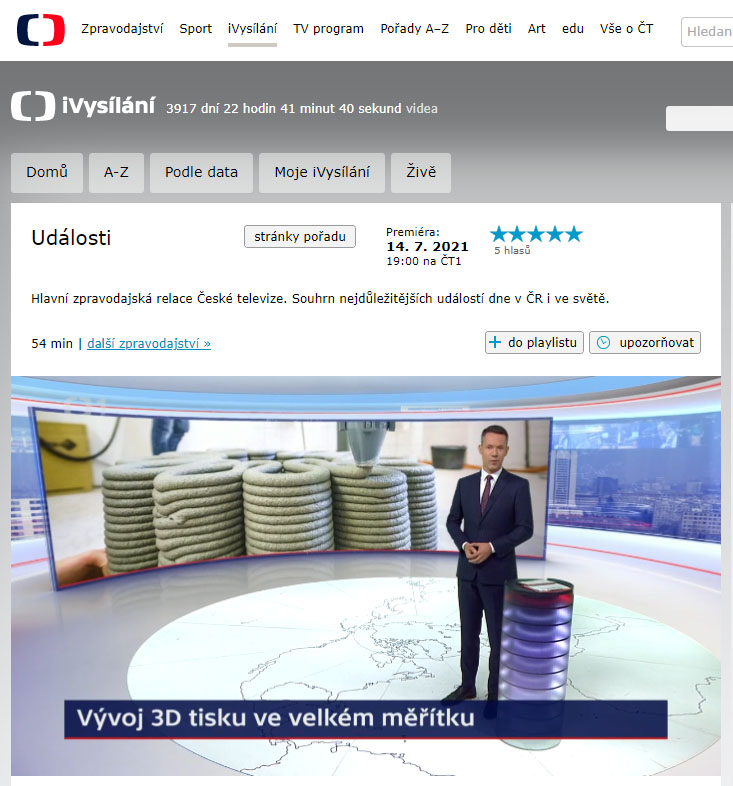This screenshot has height=786, width=733.
Task: Open Vše o ČT menu item
Action: point(626,29)
